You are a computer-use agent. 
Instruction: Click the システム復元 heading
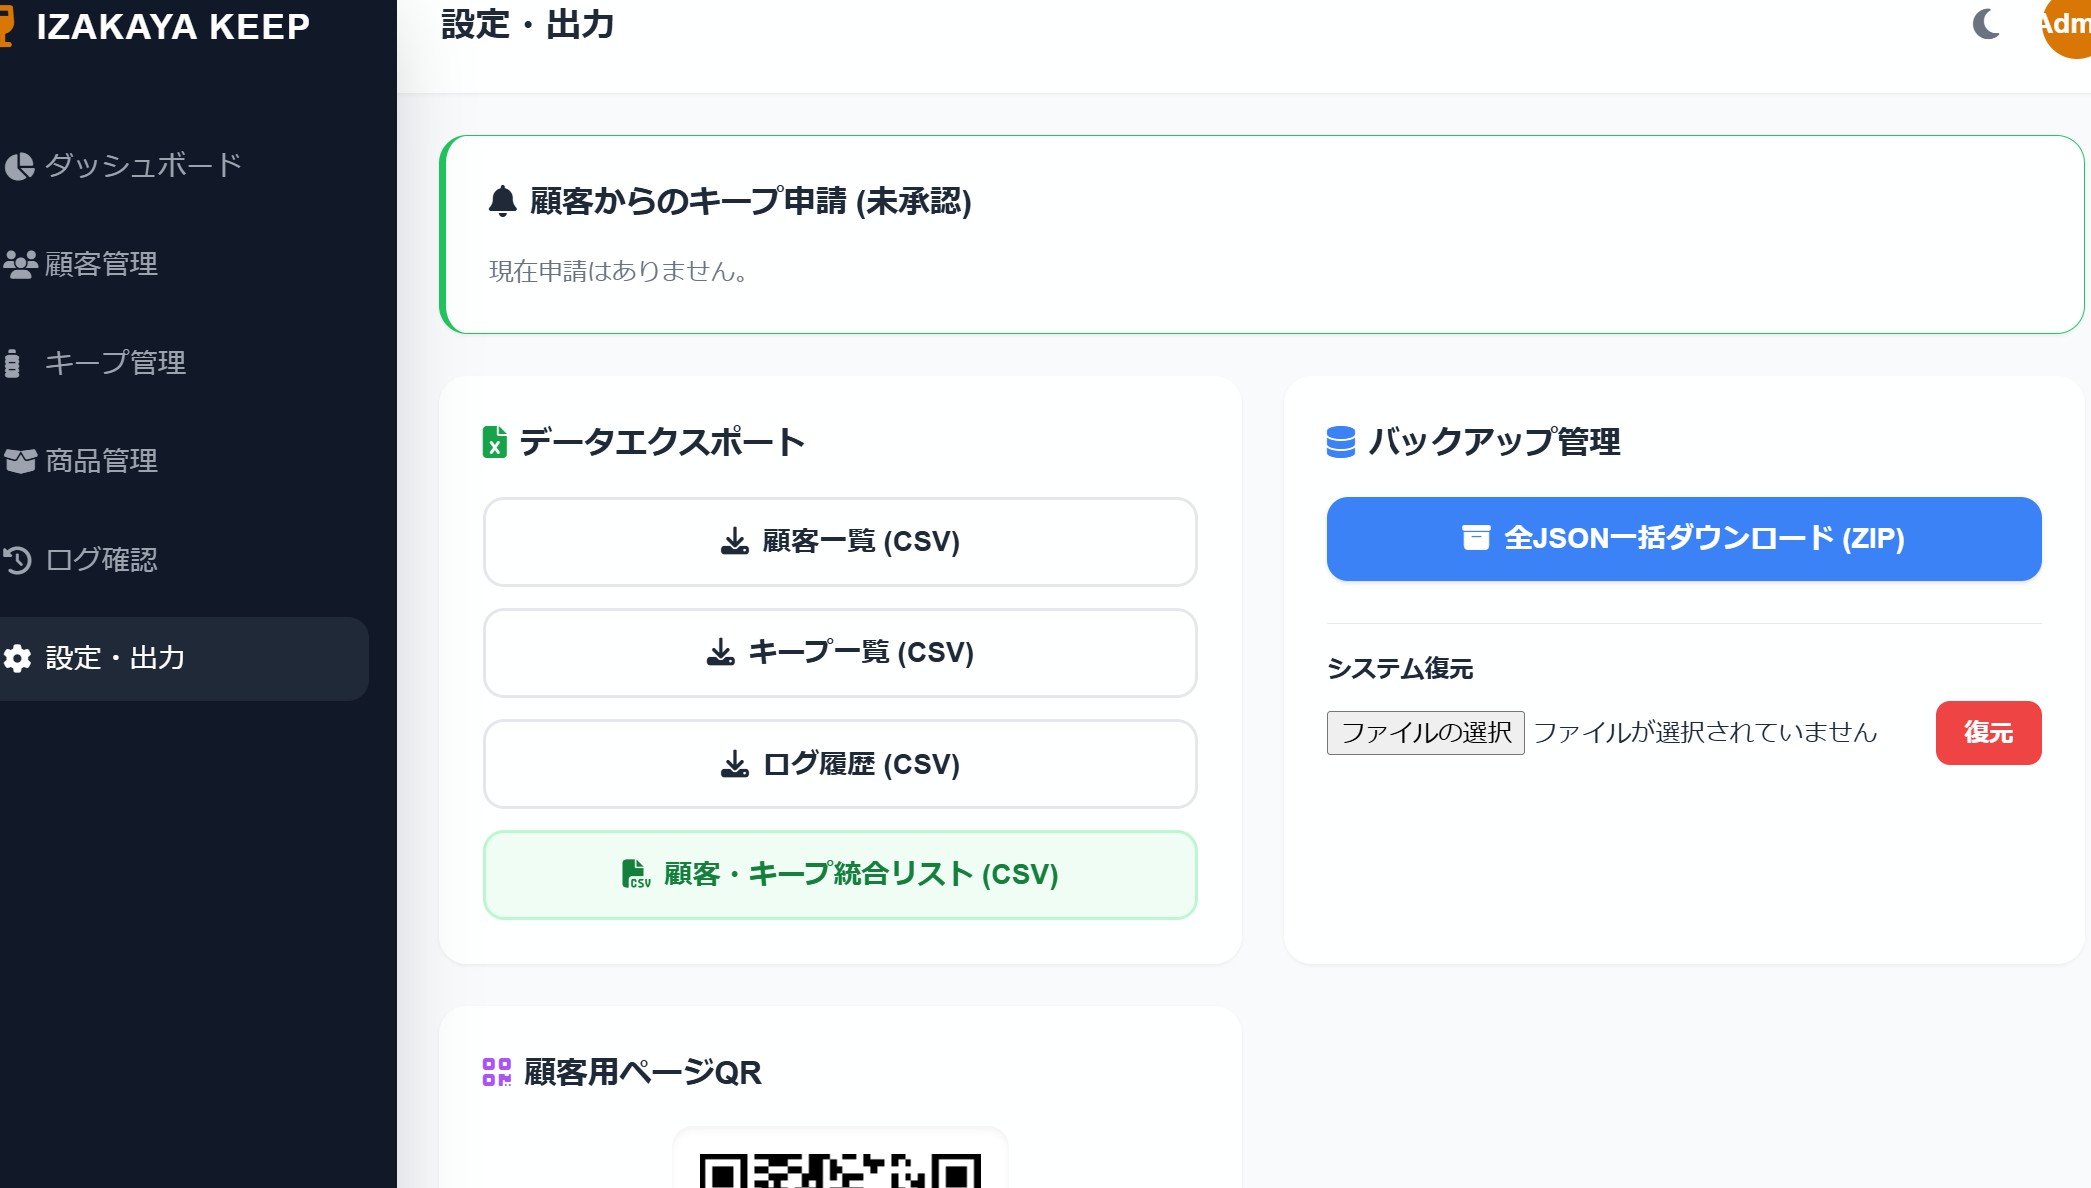[x=1400, y=668]
